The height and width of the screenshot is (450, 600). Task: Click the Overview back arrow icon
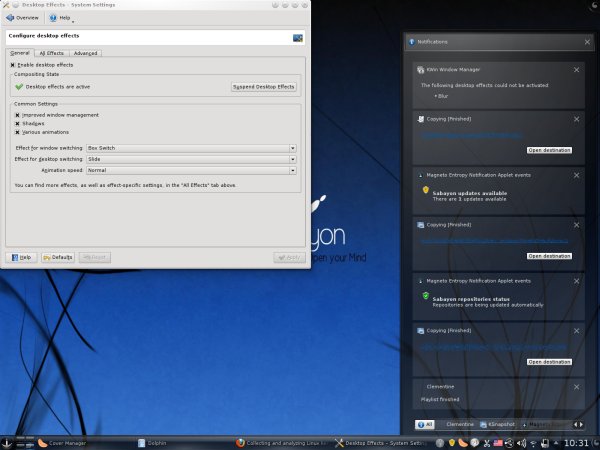[11, 18]
